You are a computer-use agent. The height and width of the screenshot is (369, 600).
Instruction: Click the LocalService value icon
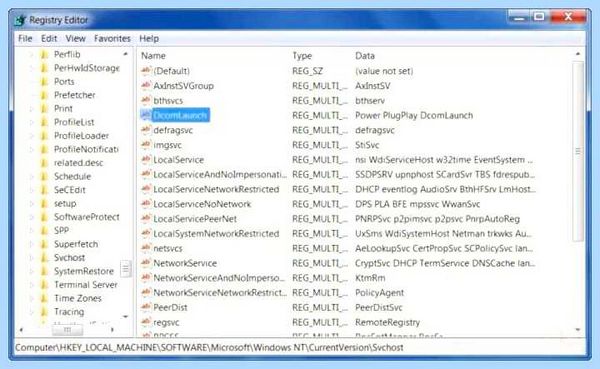[x=145, y=159]
